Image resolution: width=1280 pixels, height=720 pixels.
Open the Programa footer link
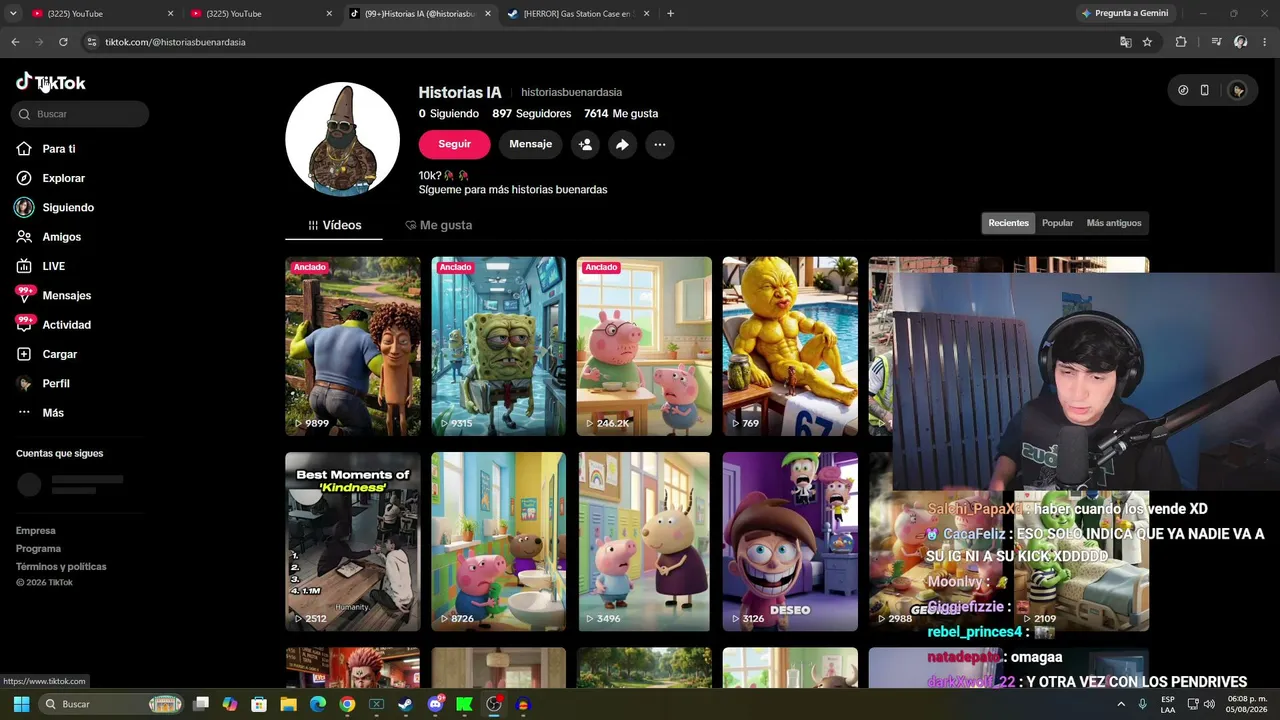pyautogui.click(x=38, y=549)
